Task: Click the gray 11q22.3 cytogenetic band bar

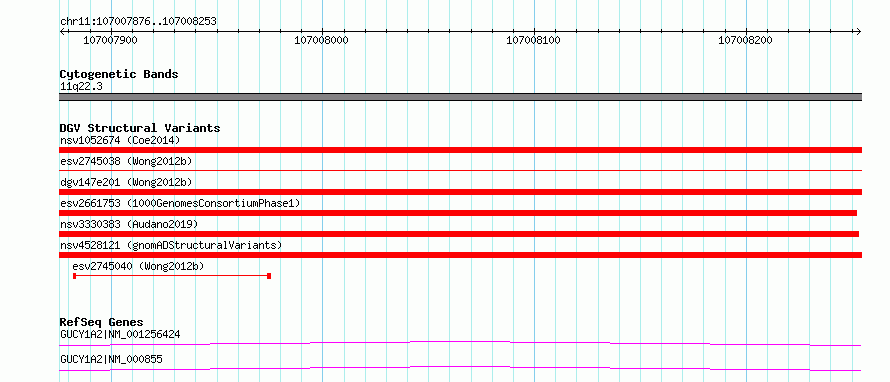Action: tap(460, 97)
